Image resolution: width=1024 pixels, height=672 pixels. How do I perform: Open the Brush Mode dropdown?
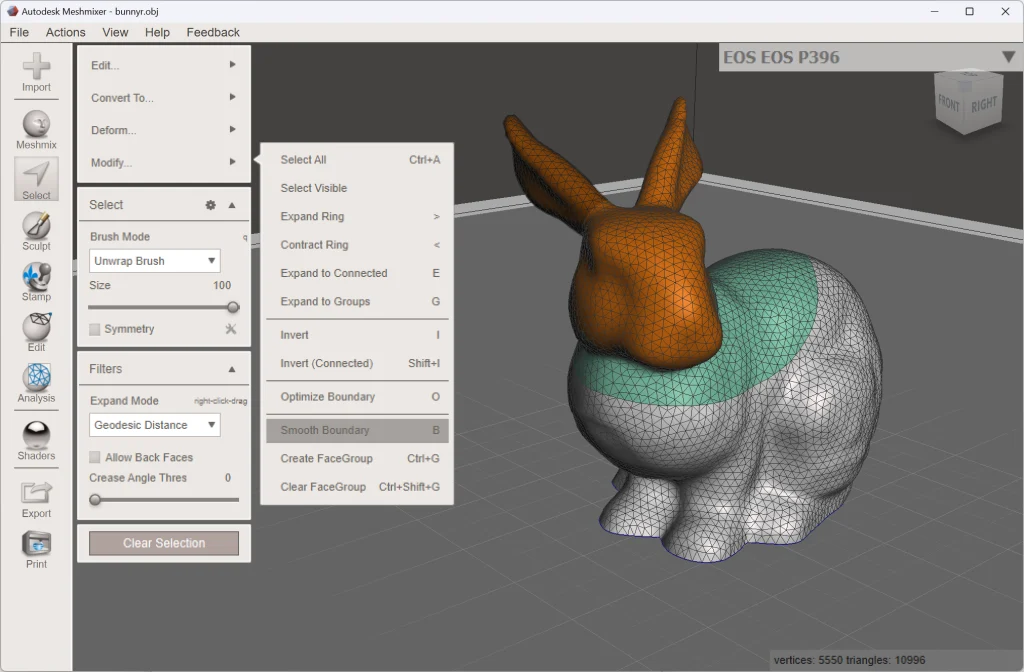154,260
